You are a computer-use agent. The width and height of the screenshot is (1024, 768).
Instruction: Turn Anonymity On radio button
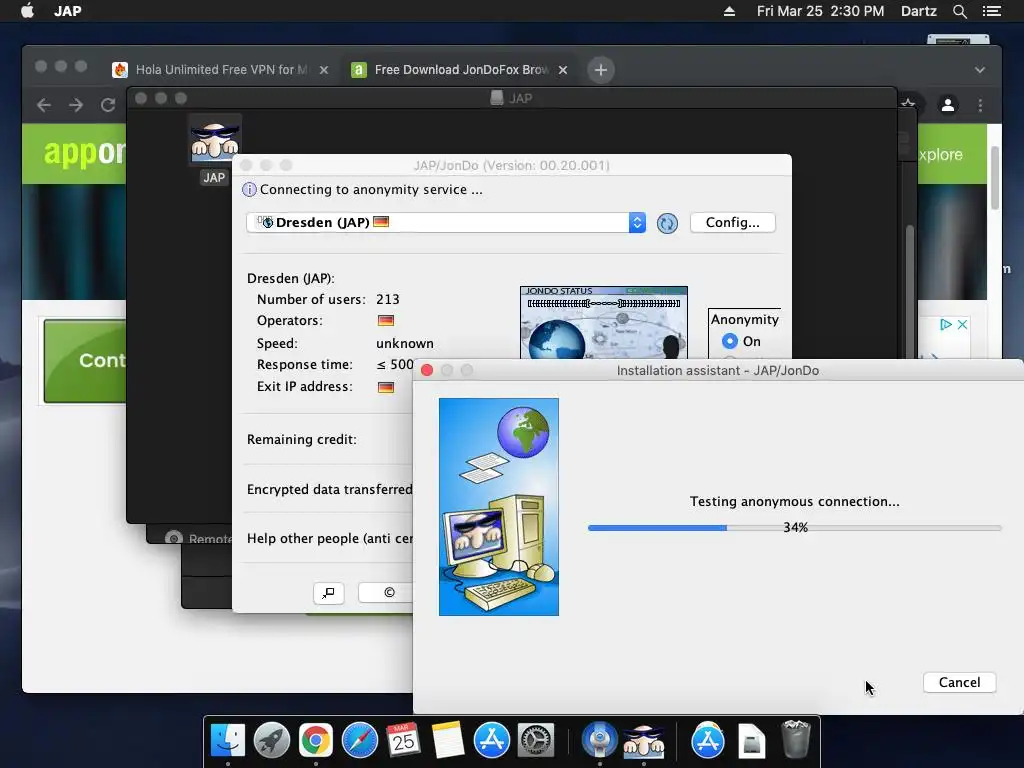[729, 341]
